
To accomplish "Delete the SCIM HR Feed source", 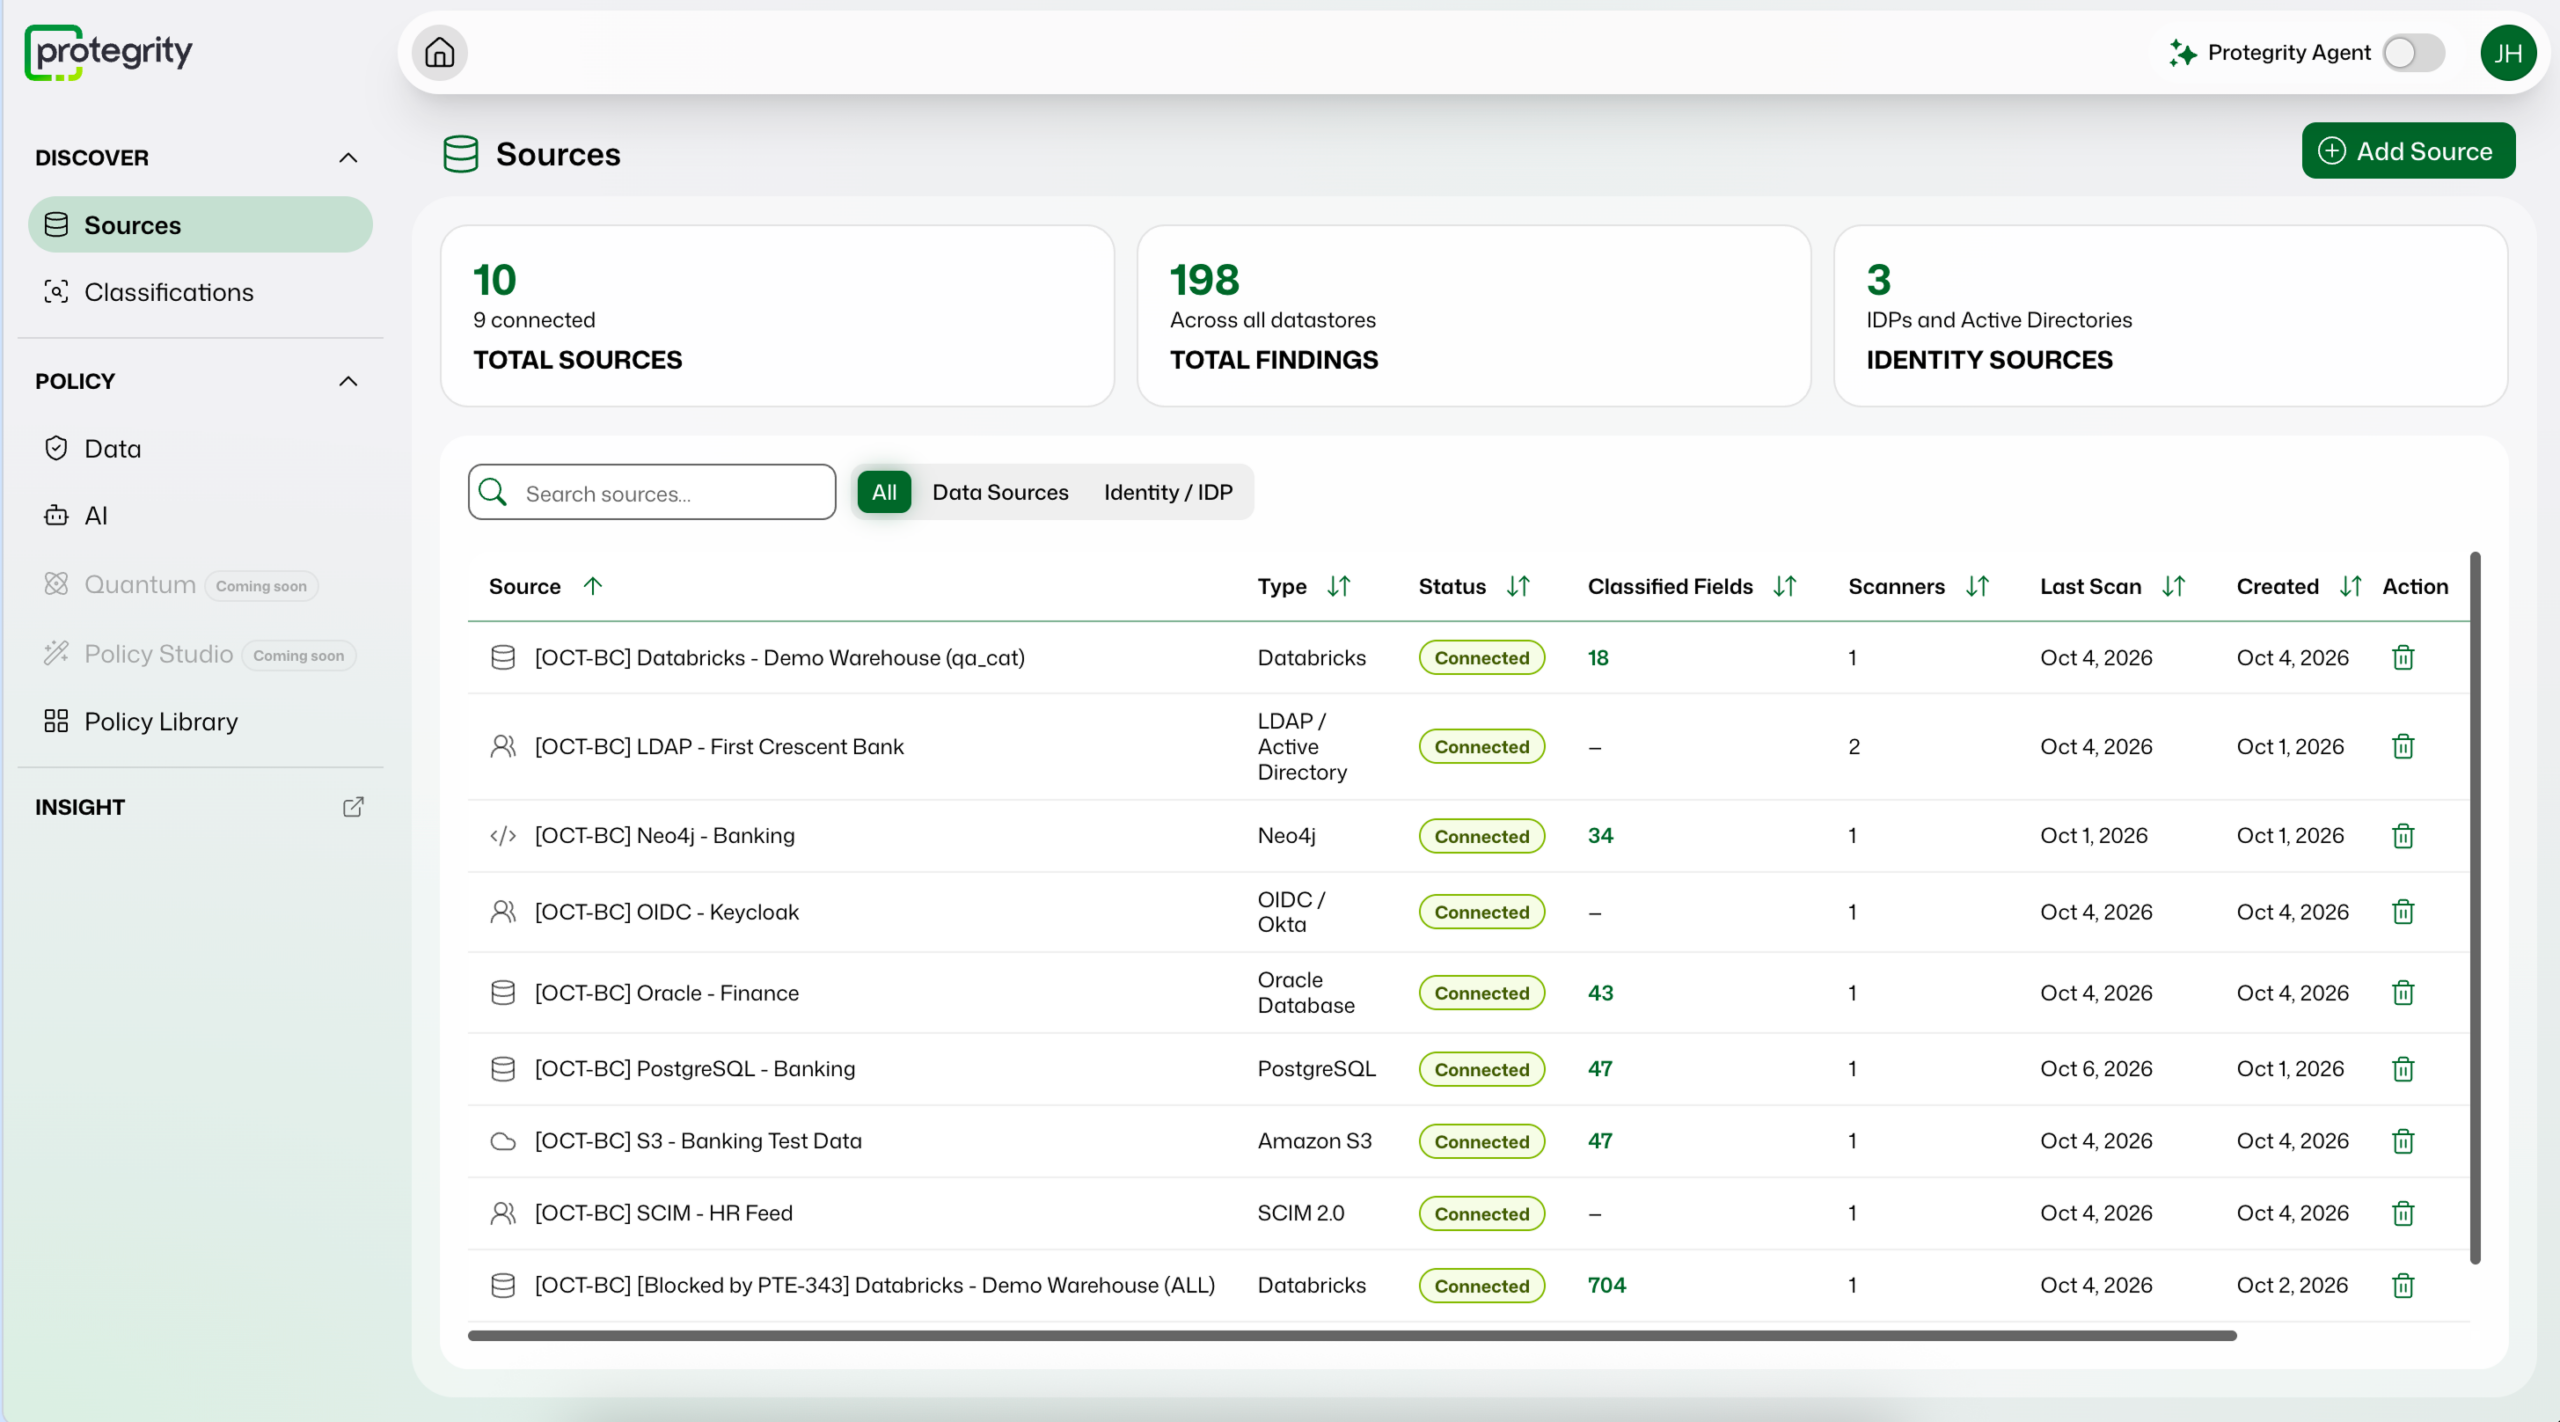I will pos(2403,1213).
